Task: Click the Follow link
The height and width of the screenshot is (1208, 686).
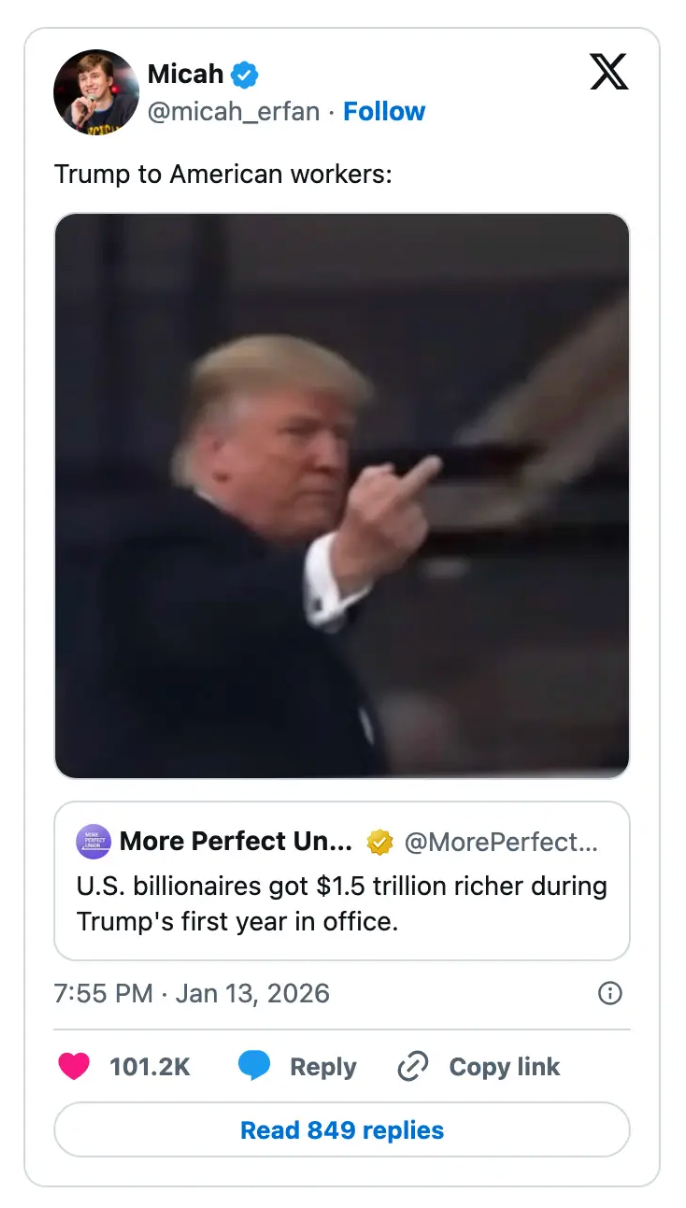Action: click(x=384, y=111)
